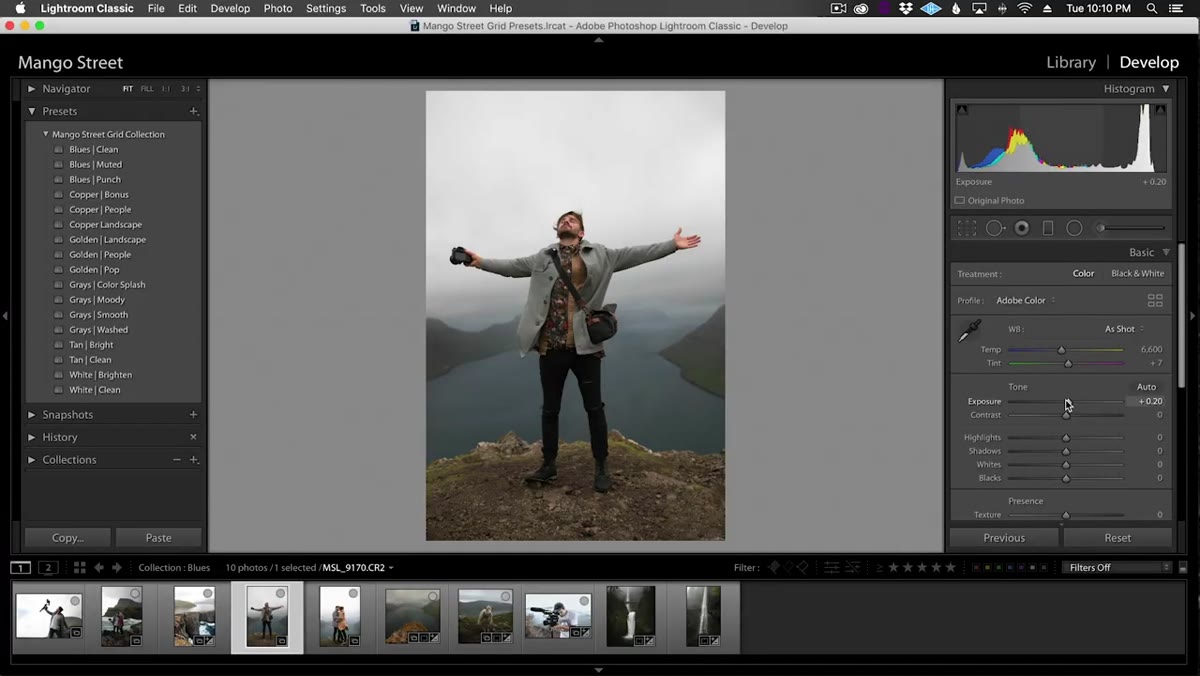Image resolution: width=1200 pixels, height=676 pixels.
Task: Expand the Navigator panel
Action: (32, 89)
